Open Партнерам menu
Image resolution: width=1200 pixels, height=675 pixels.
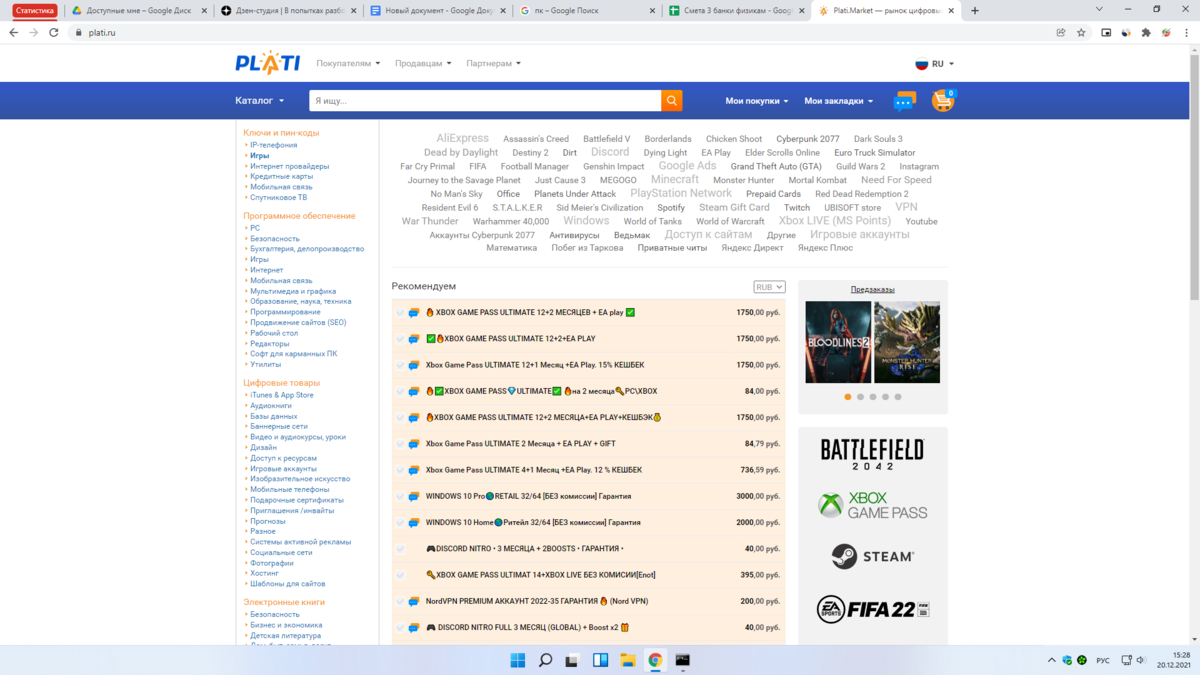[x=494, y=63]
